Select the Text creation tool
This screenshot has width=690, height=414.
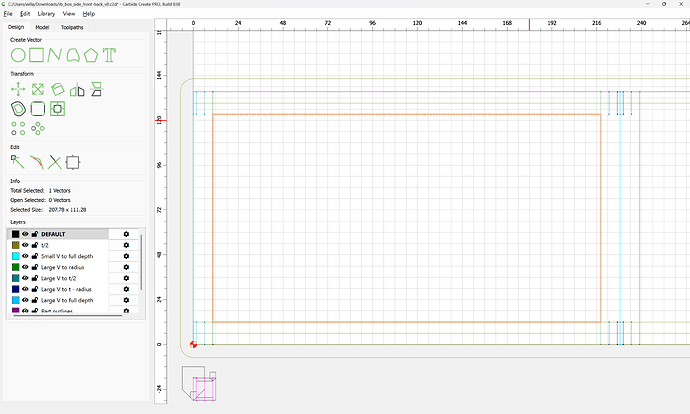[x=107, y=53]
